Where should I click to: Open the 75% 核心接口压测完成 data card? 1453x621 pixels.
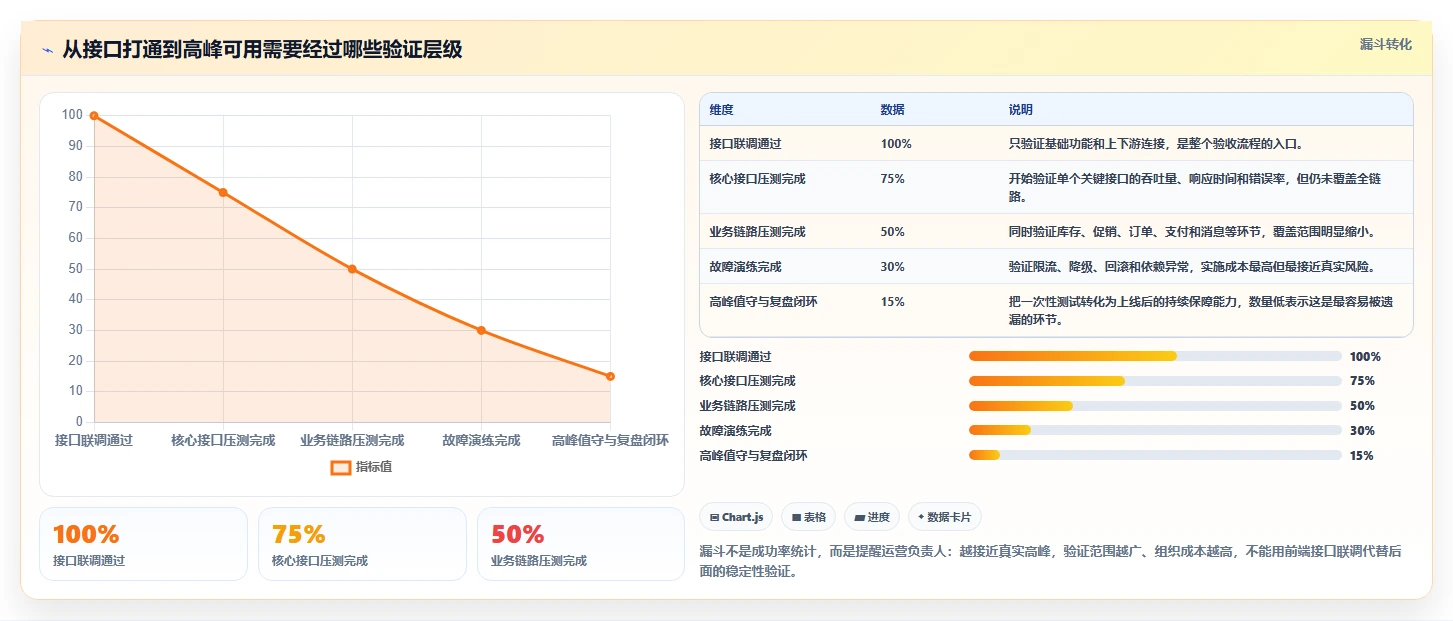click(x=362, y=544)
